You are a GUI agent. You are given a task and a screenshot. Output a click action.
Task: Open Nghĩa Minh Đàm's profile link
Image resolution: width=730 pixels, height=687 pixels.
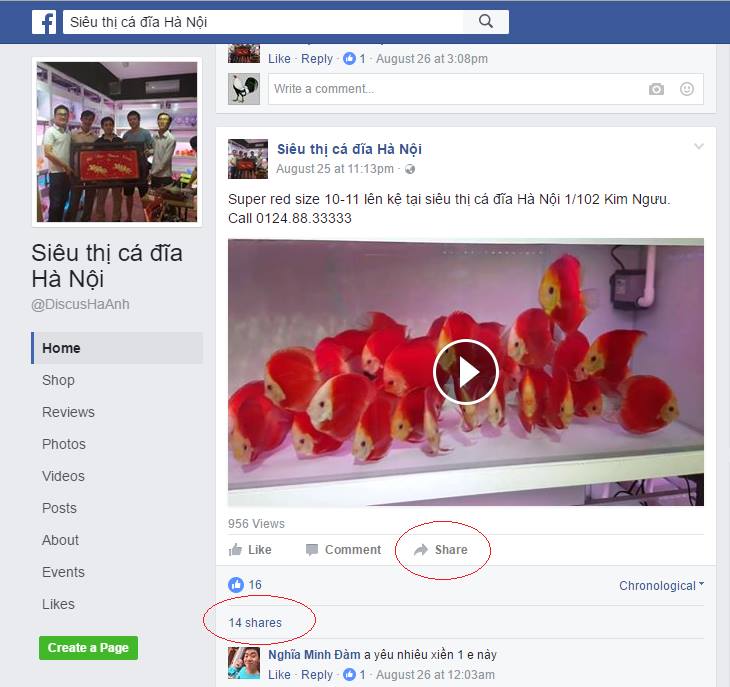coord(314,654)
